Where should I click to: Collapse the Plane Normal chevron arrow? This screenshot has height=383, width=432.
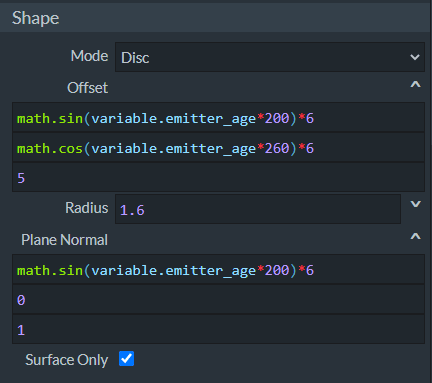pyautogui.click(x=415, y=237)
